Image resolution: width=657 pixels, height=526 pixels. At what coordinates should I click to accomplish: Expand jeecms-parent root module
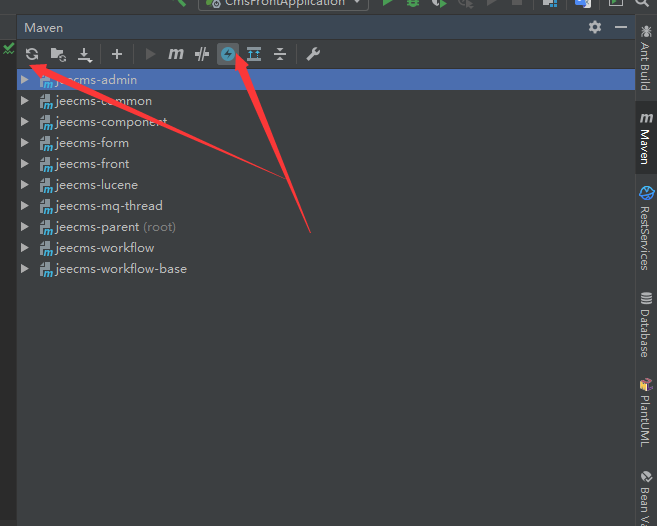[25, 227]
